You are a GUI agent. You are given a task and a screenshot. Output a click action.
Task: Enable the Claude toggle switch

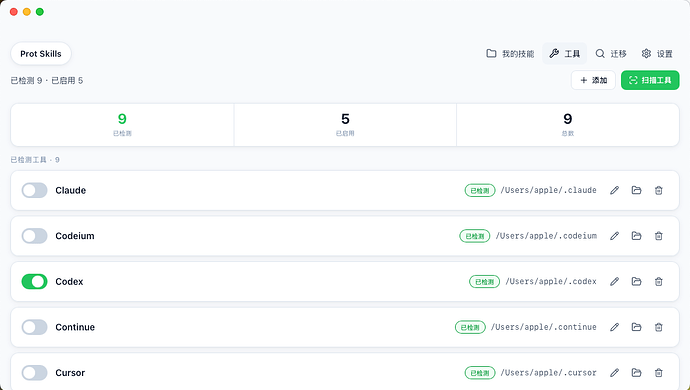point(34,190)
